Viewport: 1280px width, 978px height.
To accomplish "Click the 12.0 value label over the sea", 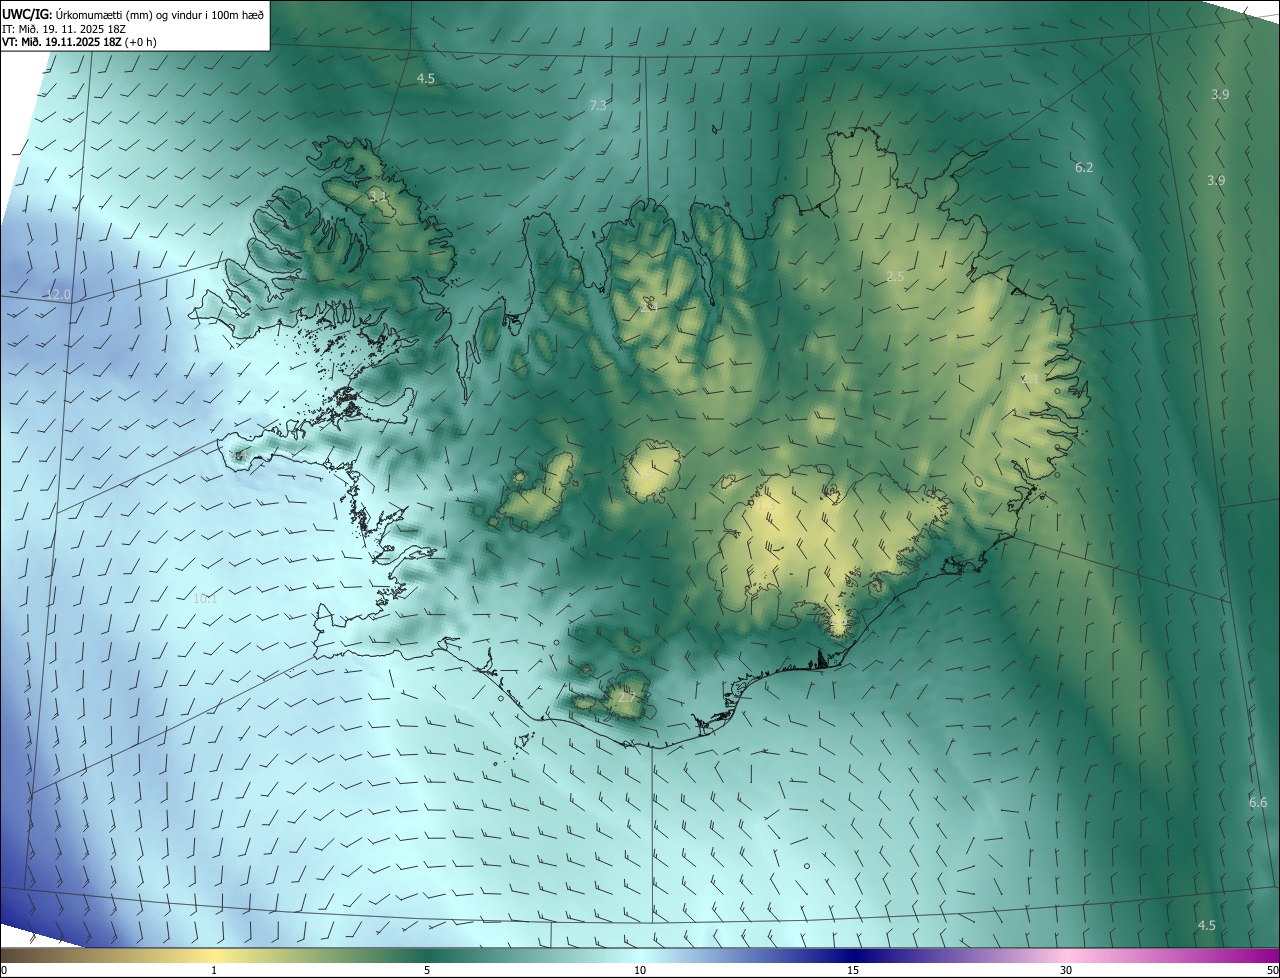I will point(58,295).
